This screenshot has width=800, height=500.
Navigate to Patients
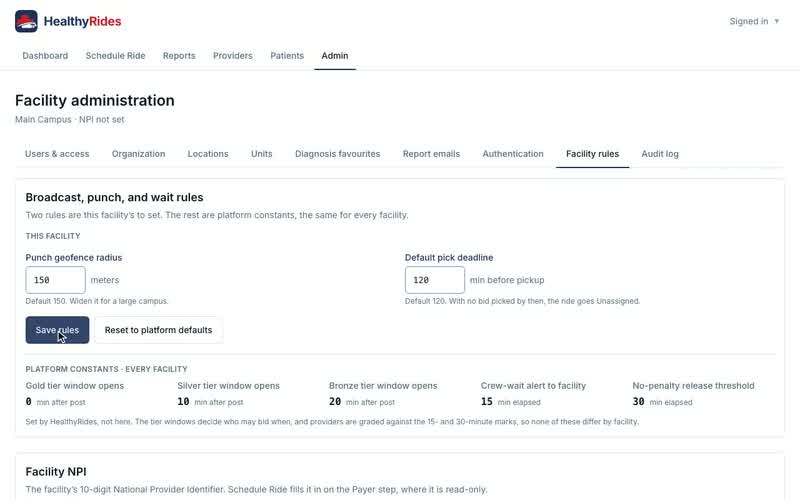click(x=287, y=56)
